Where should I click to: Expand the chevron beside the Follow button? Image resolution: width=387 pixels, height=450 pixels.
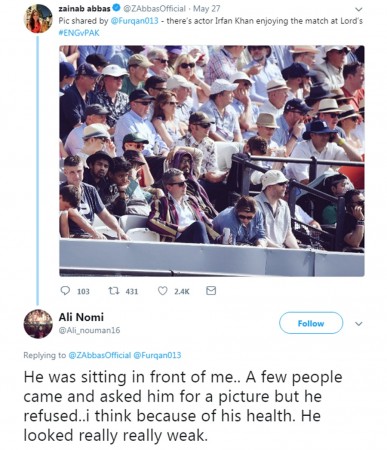tap(359, 324)
